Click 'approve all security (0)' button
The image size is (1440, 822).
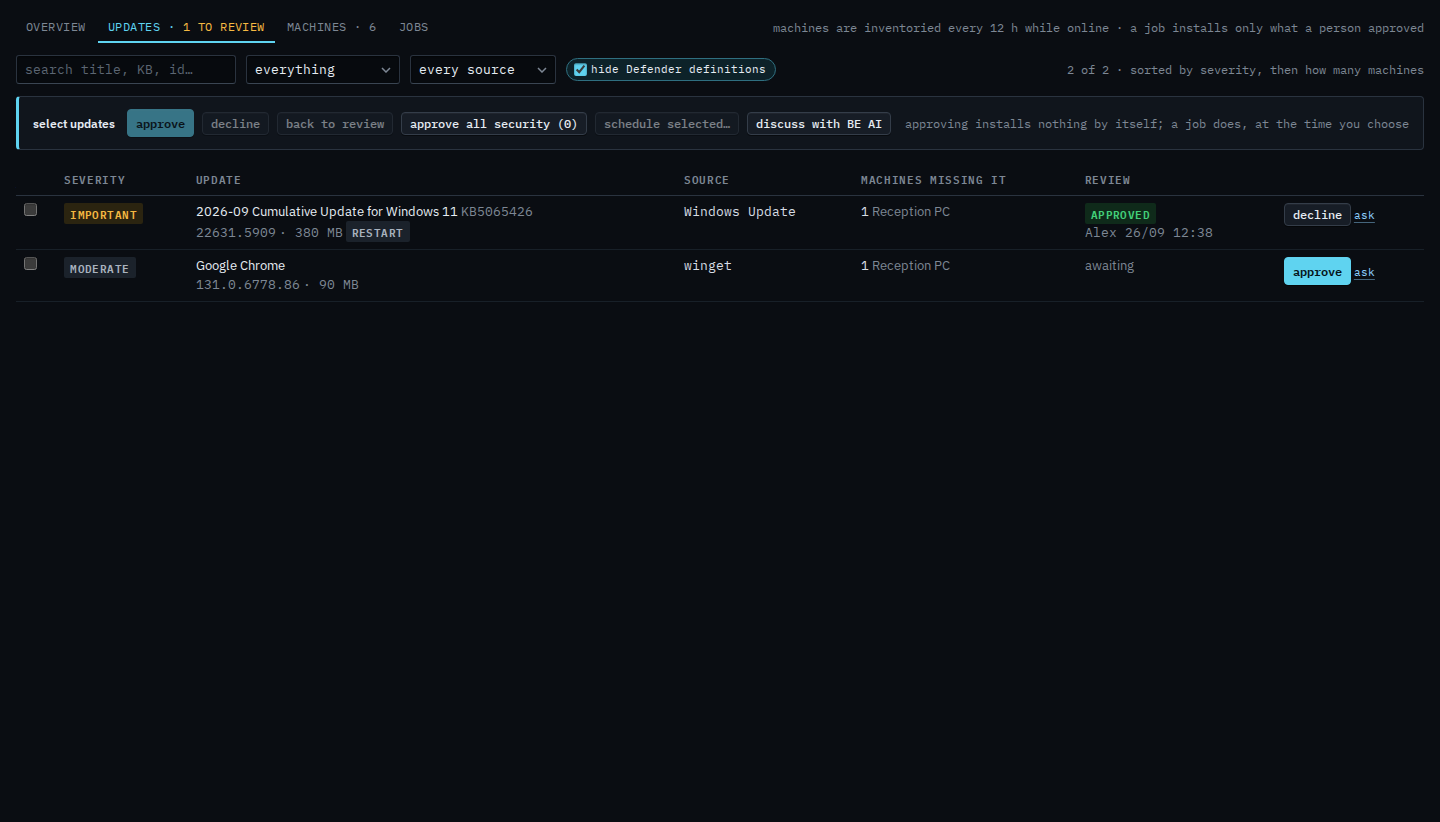click(494, 123)
